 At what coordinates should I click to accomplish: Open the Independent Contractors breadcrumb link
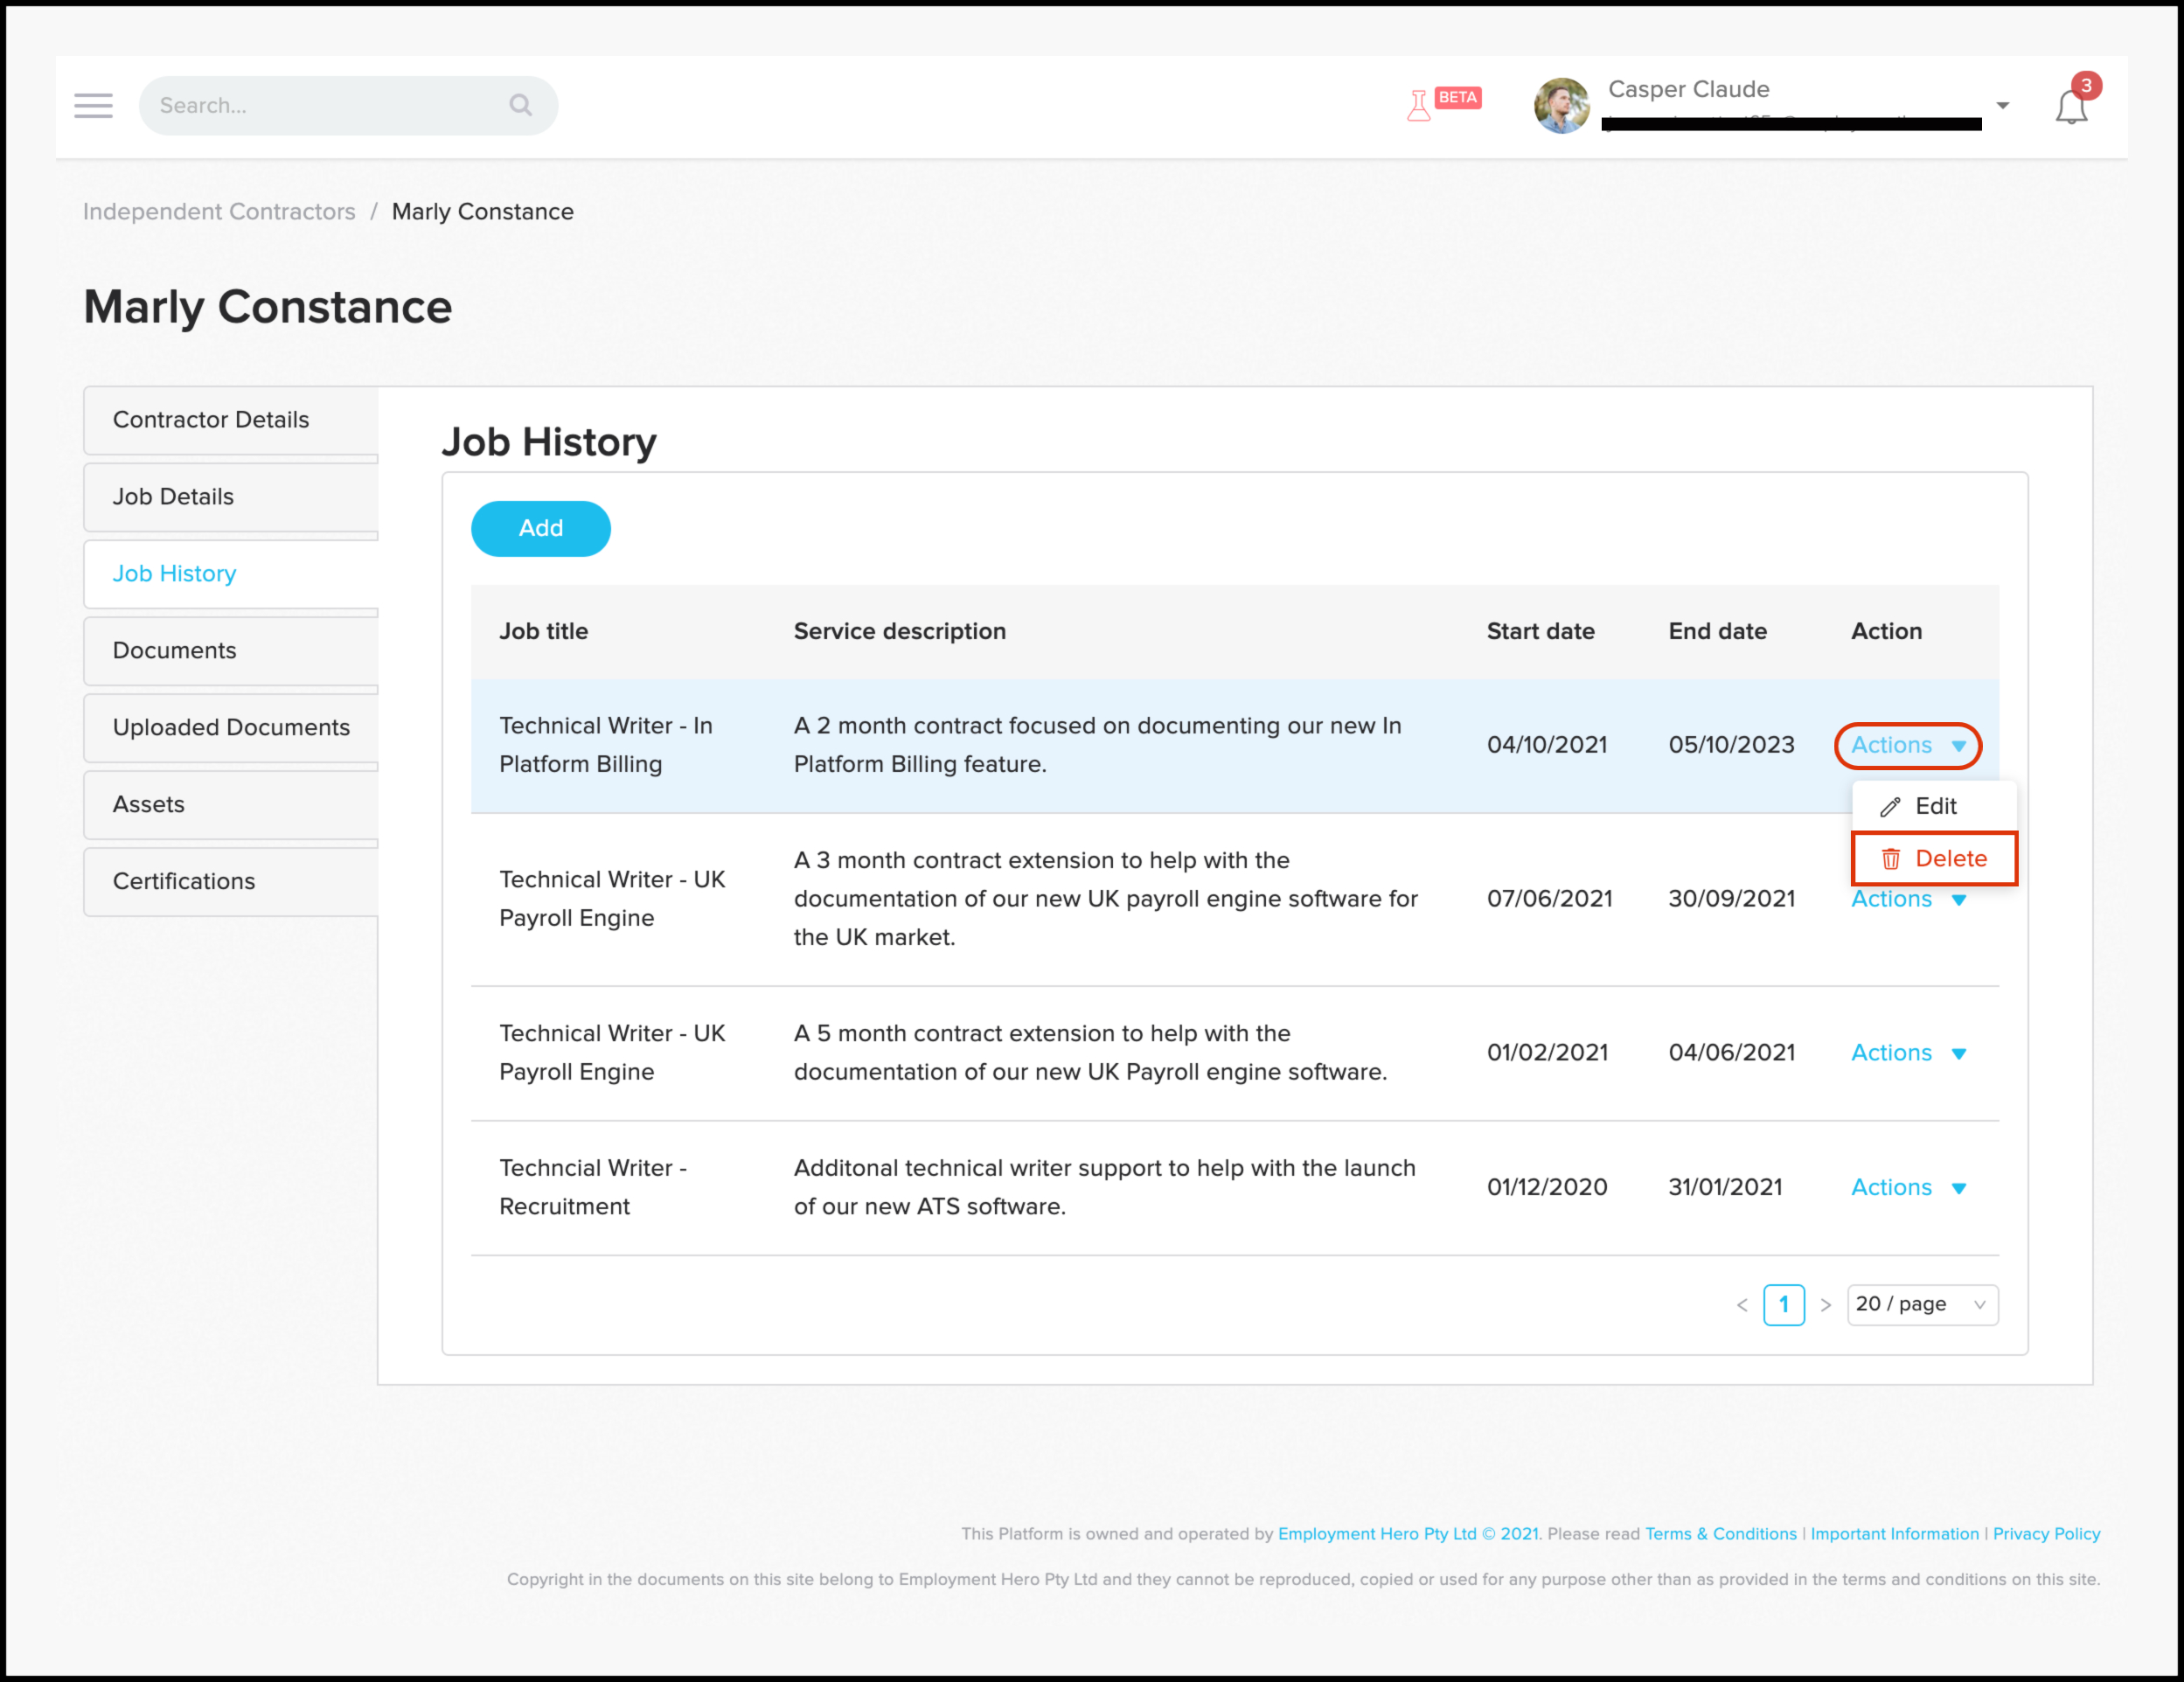(219, 212)
